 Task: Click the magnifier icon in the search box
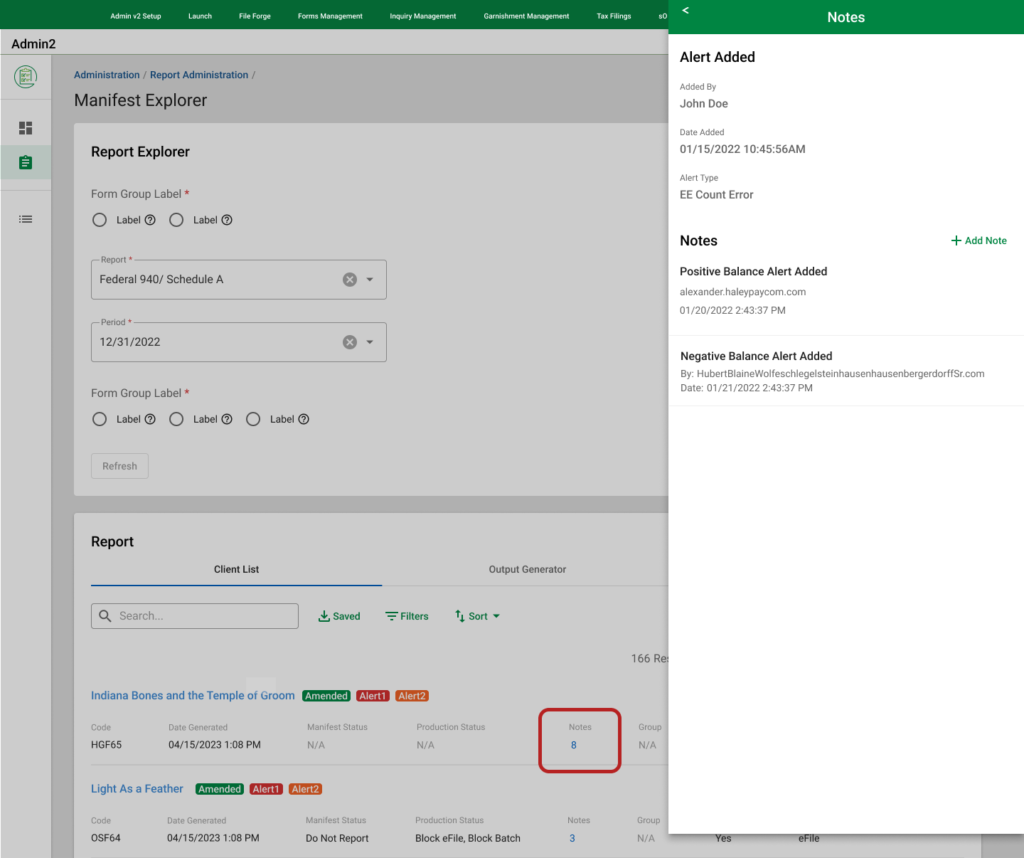[105, 616]
